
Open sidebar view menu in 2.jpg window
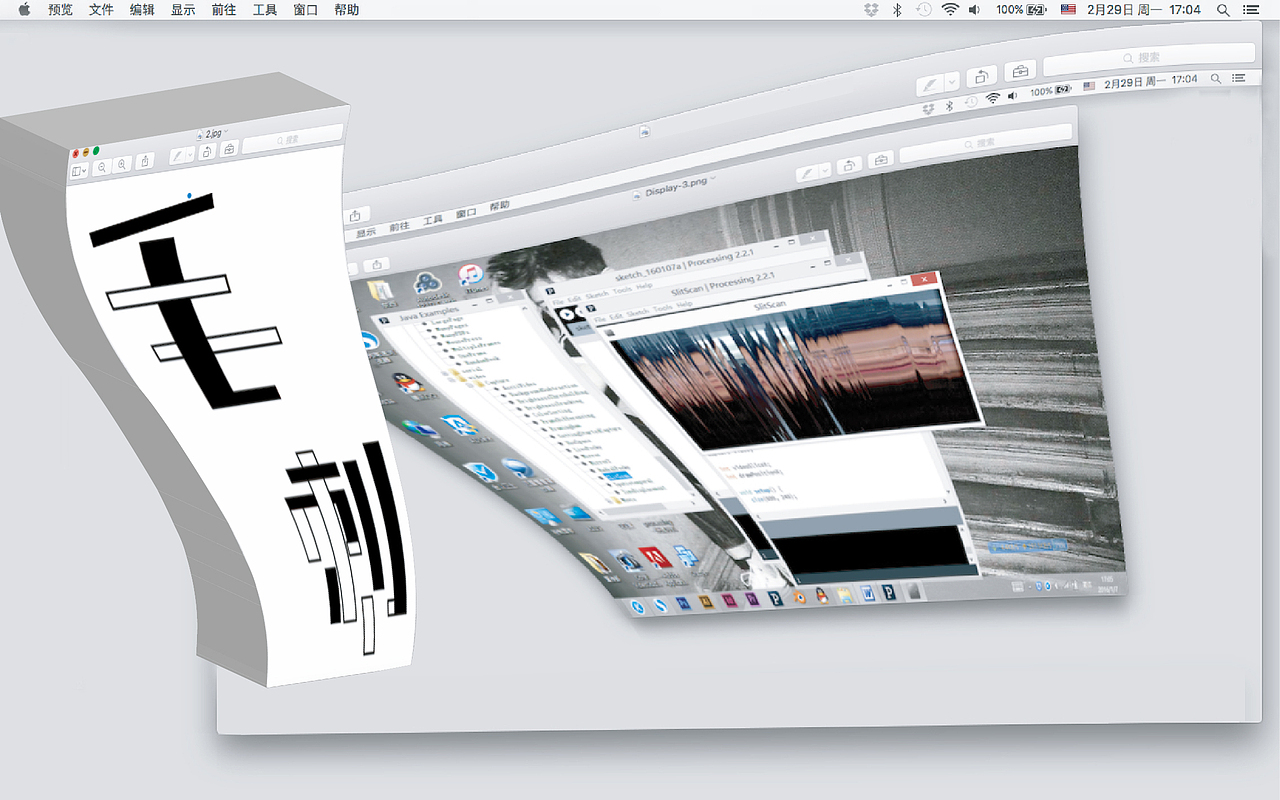coord(80,171)
